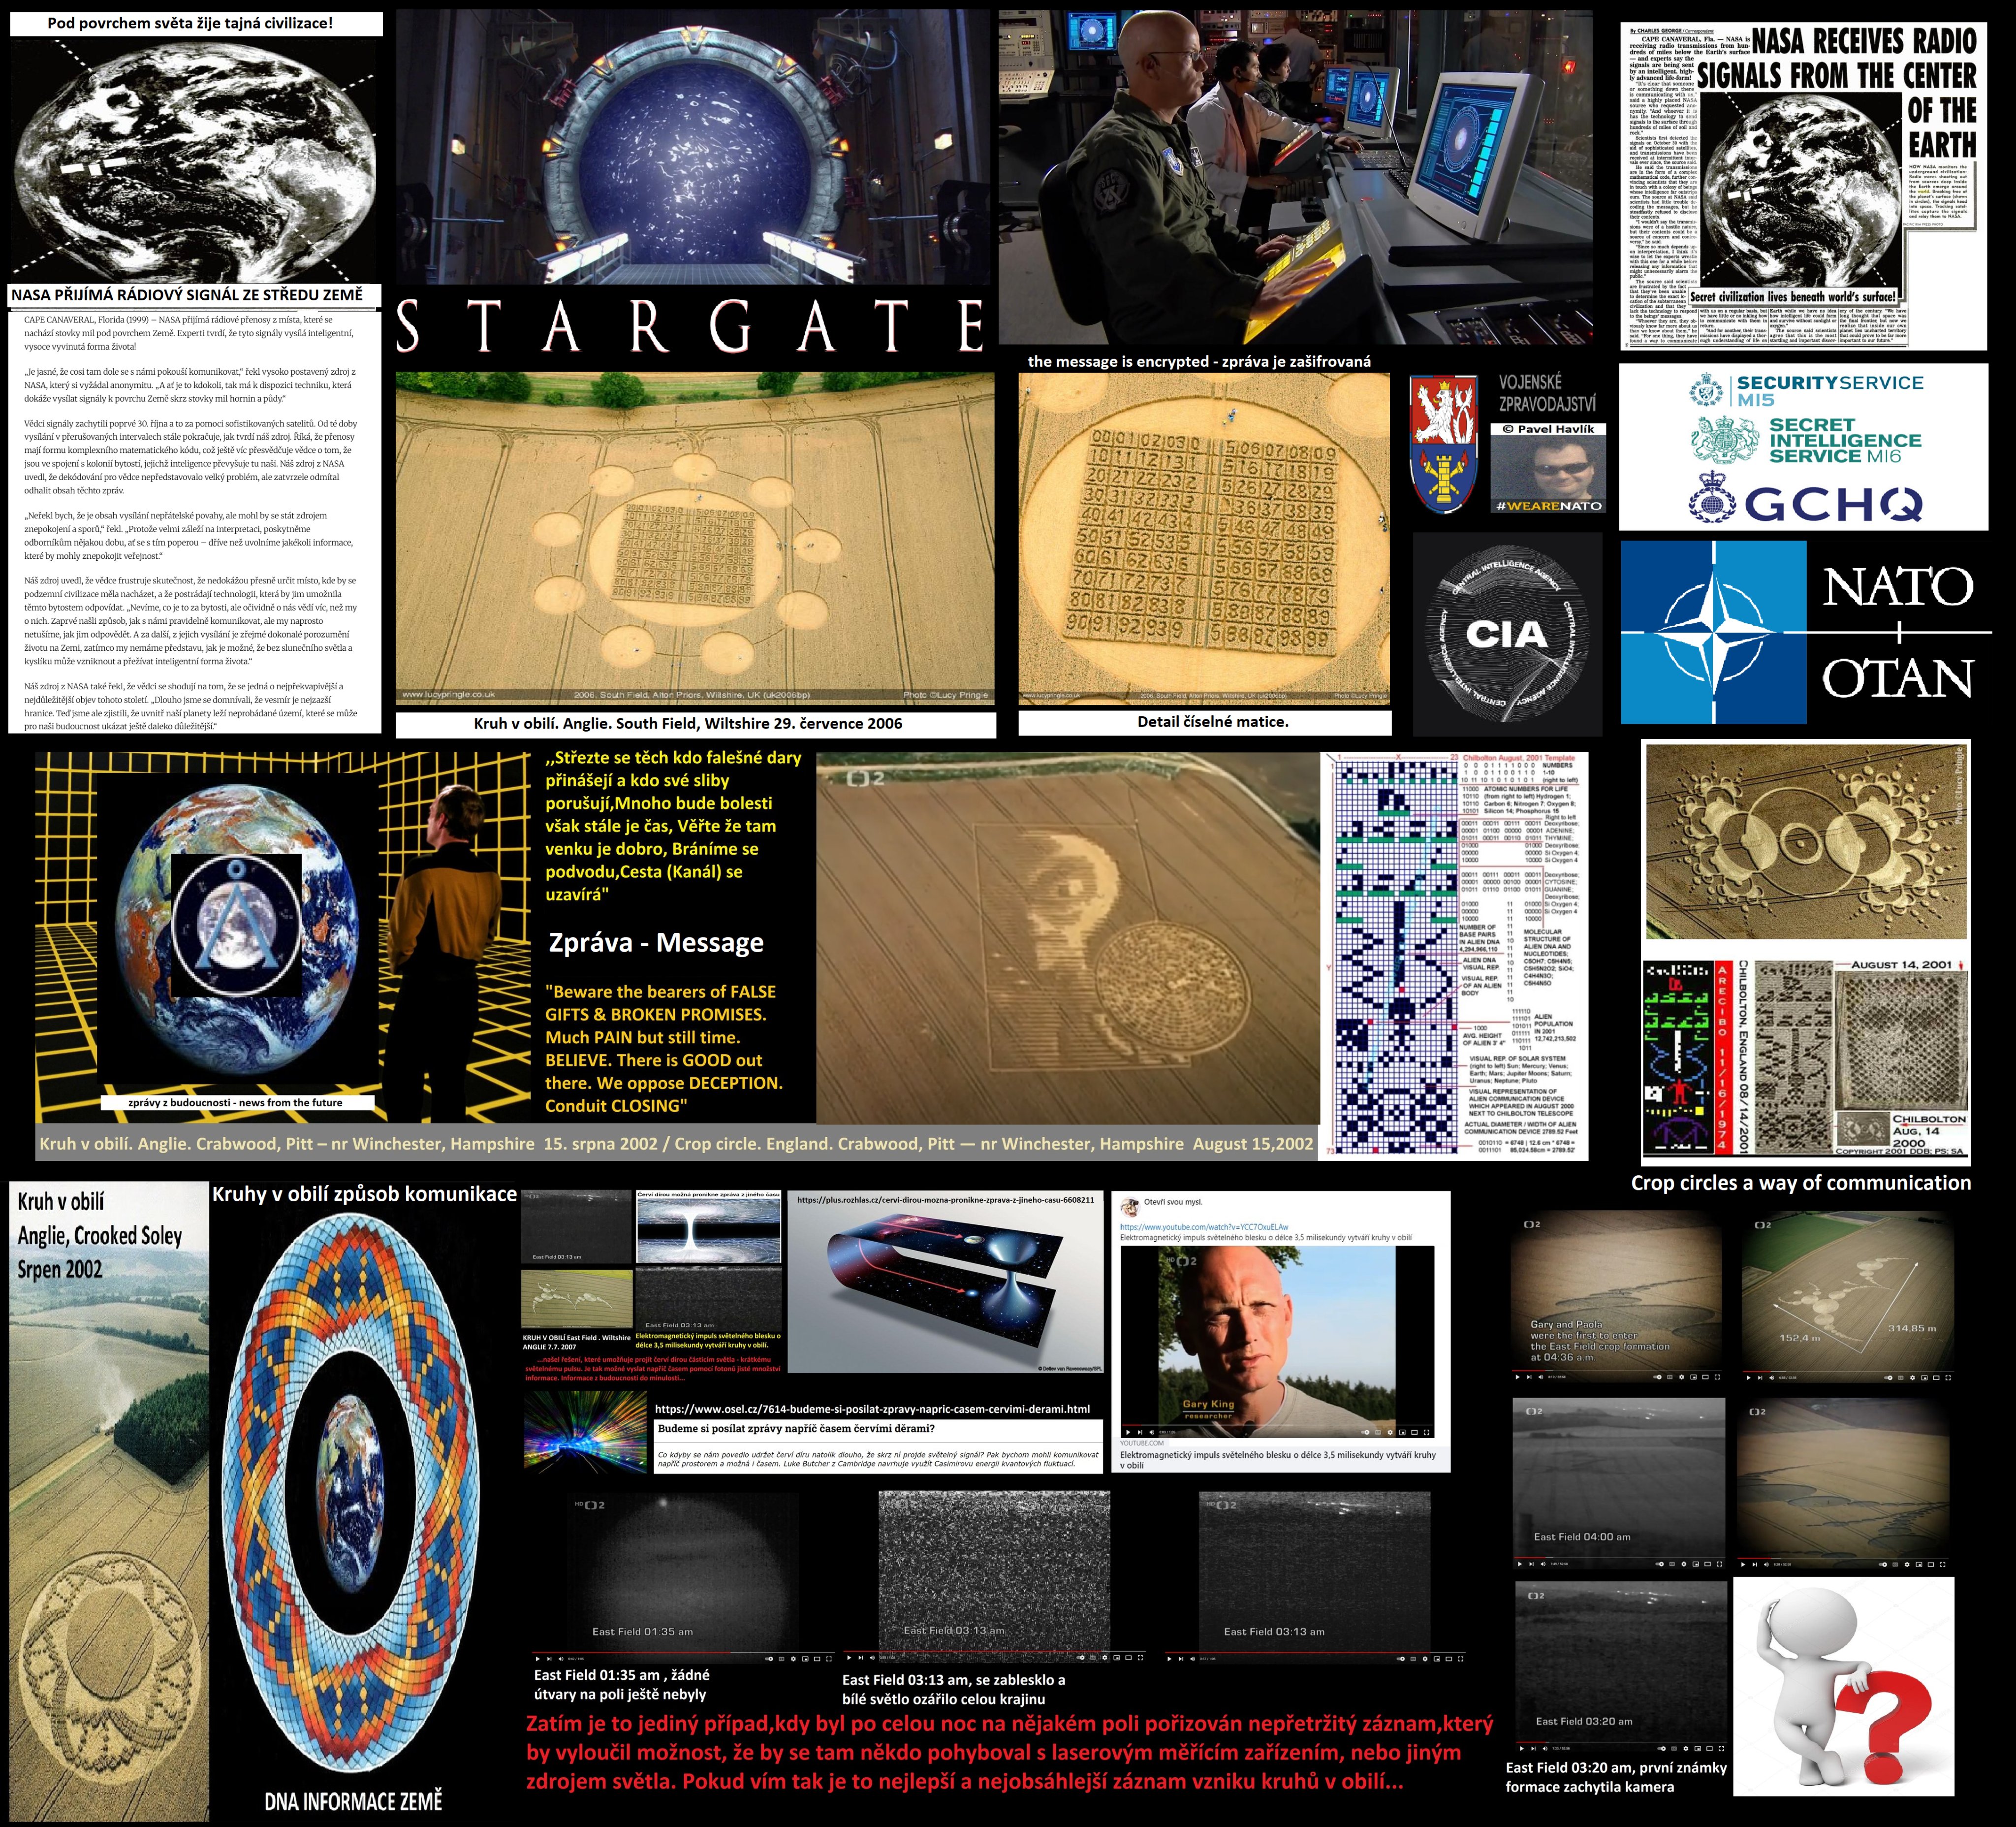2016x1827 pixels.
Task: Mute the East Field 01:35 am video
Action: point(561,1659)
